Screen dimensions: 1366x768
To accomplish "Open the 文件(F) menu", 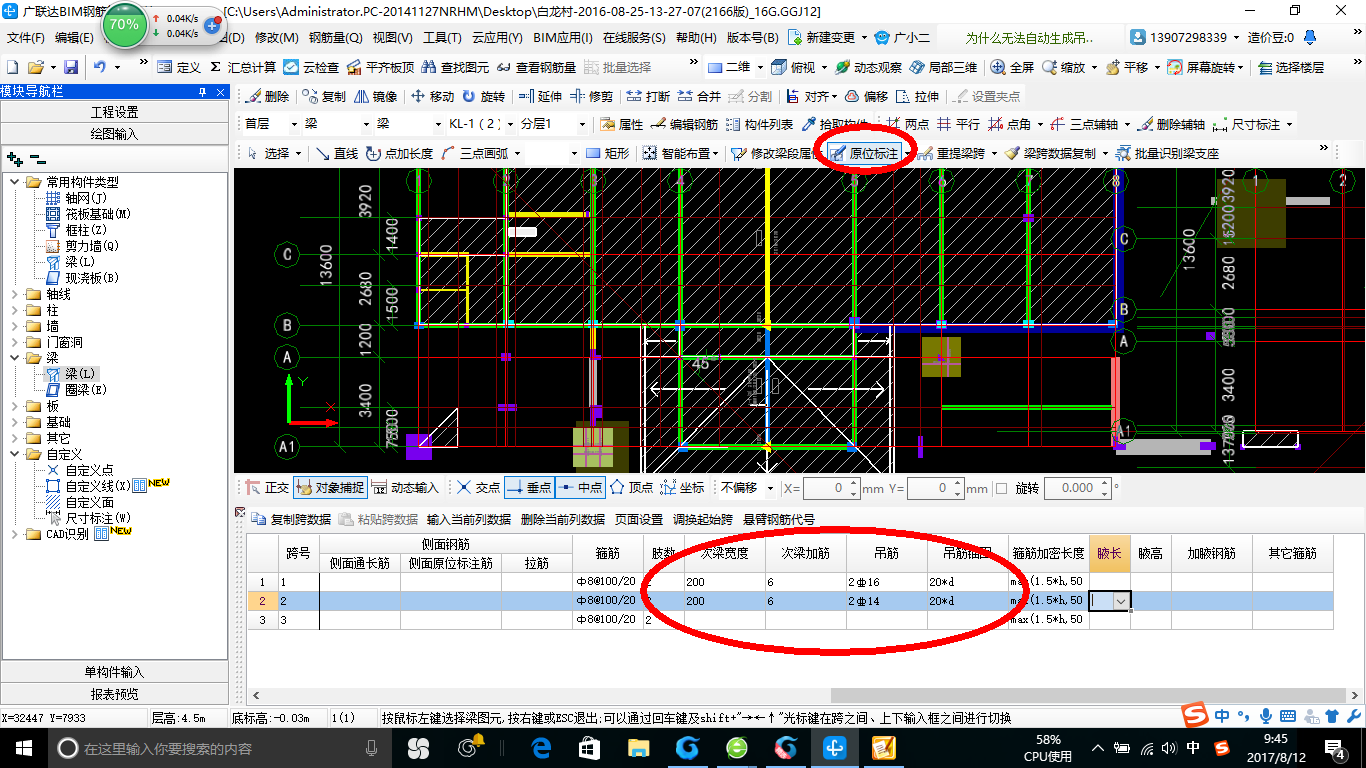I will [x=26, y=38].
